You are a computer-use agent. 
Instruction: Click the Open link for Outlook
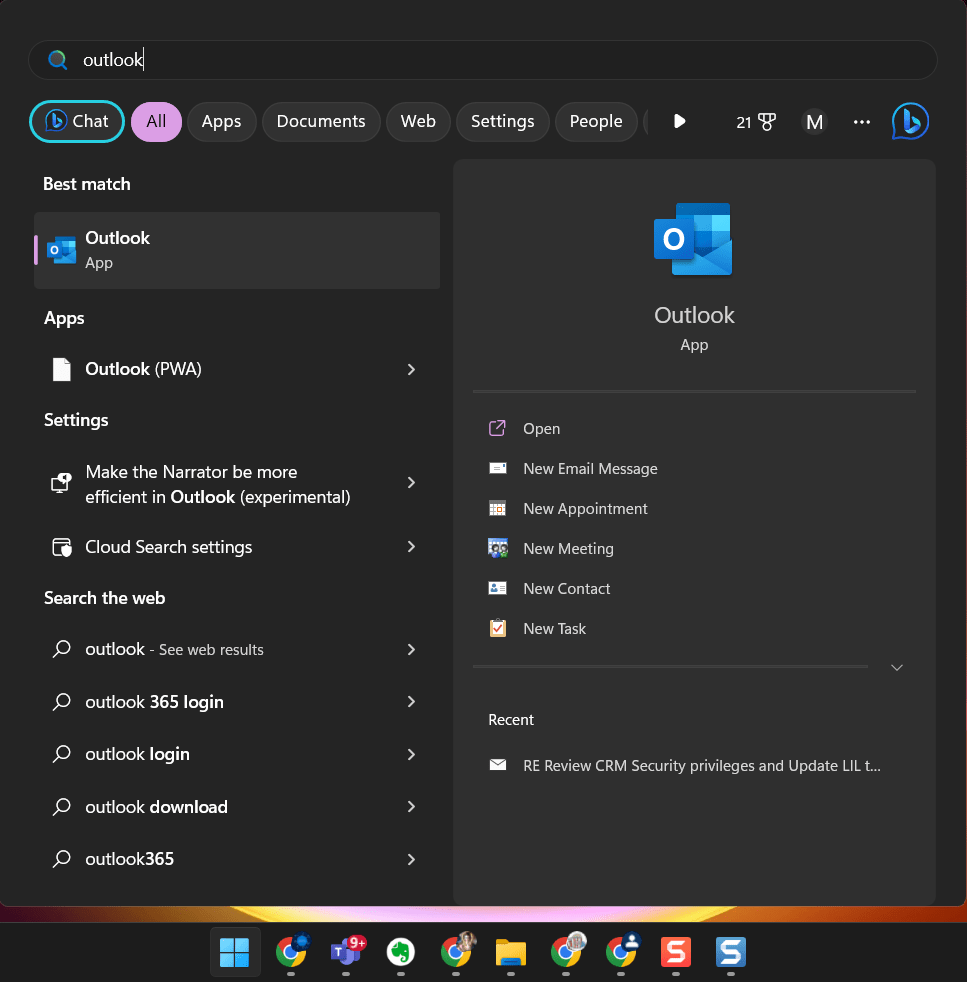click(541, 428)
